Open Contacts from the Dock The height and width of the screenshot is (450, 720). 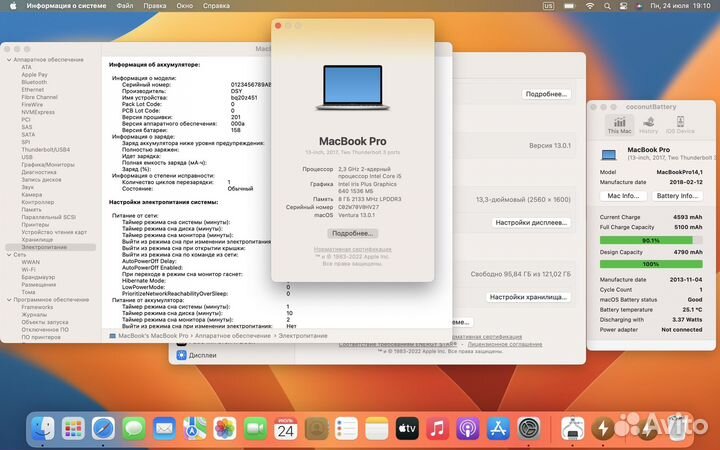coord(316,428)
